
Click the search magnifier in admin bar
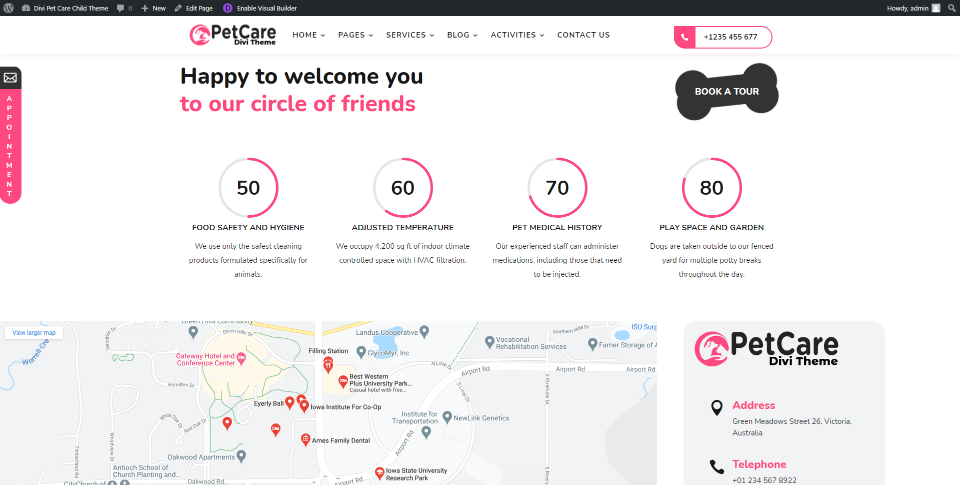click(951, 7)
